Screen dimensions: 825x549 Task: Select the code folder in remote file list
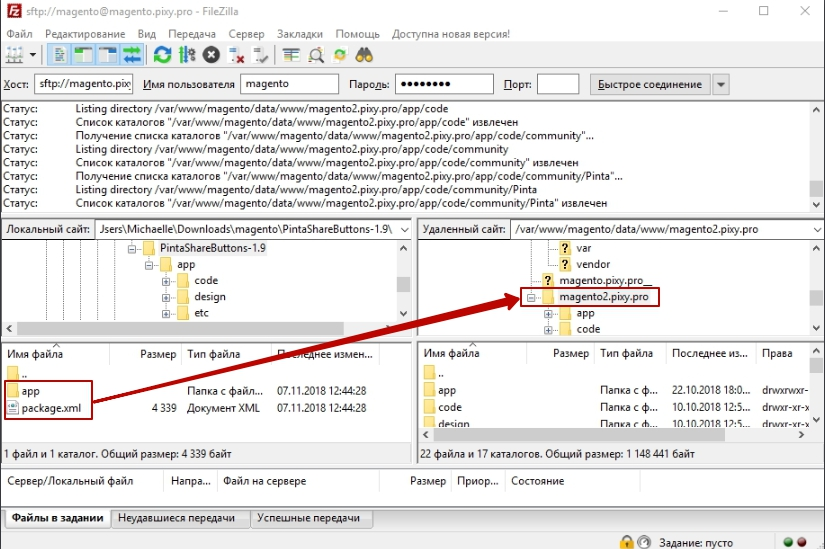point(450,407)
